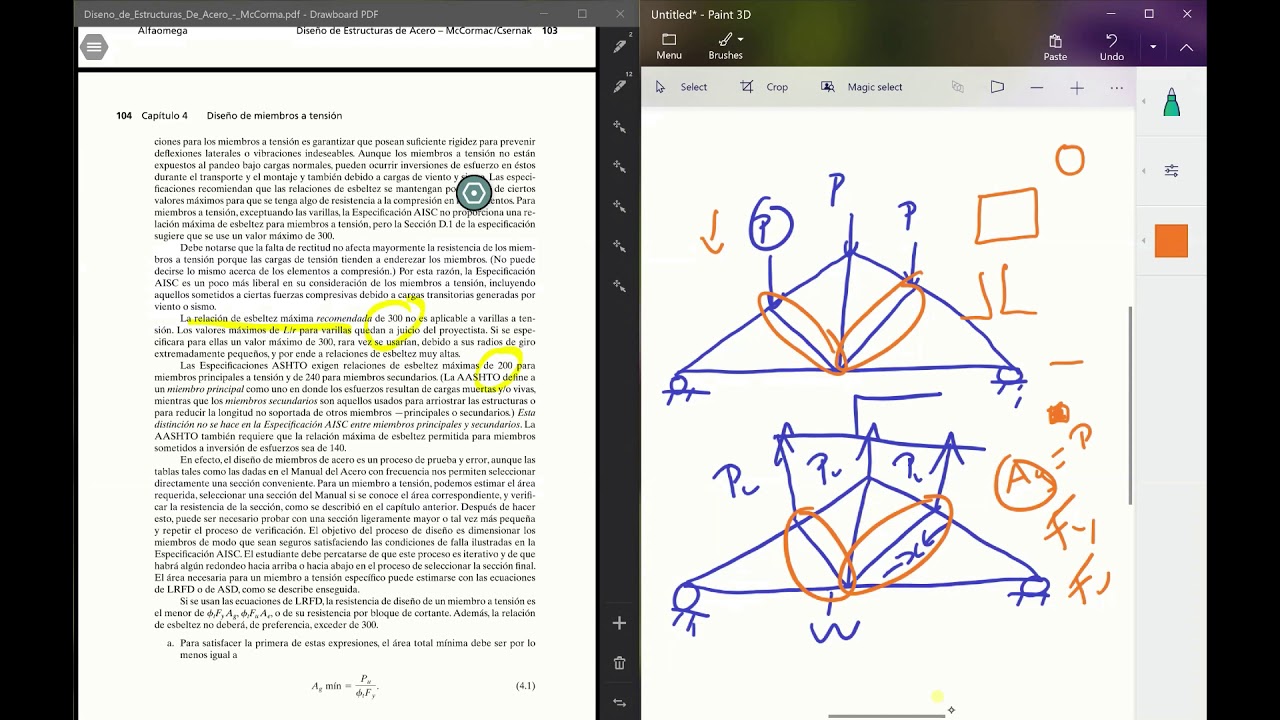Click the equation number '(4.1)'
1280x720 pixels.
point(525,686)
